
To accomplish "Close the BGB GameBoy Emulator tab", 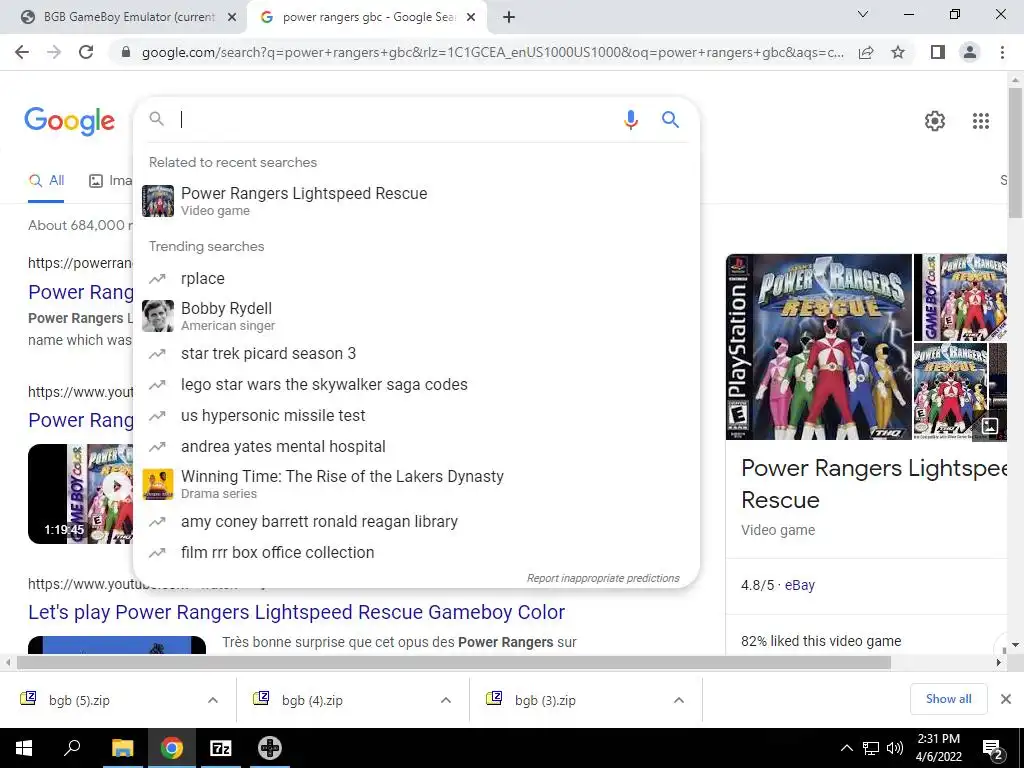I will pyautogui.click(x=232, y=18).
